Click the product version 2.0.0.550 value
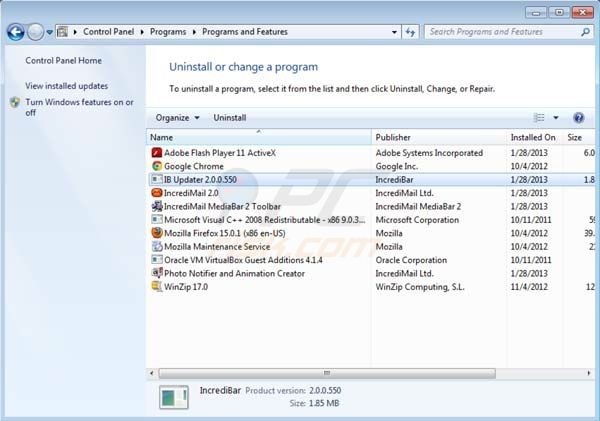 click(x=325, y=390)
